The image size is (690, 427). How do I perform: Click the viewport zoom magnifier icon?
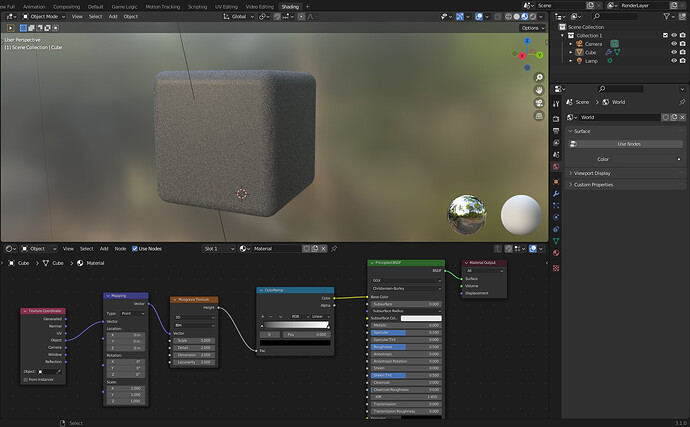[539, 77]
